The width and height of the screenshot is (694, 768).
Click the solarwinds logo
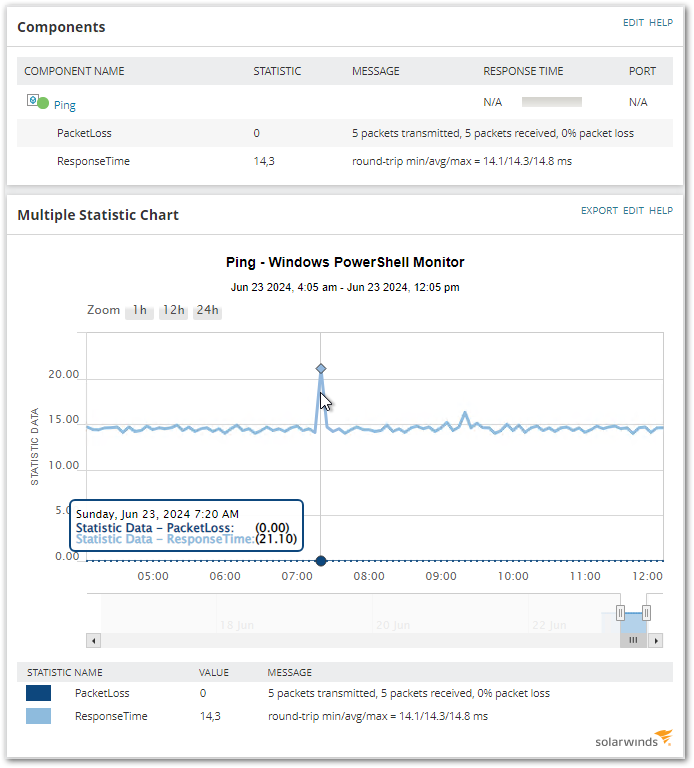coord(634,739)
